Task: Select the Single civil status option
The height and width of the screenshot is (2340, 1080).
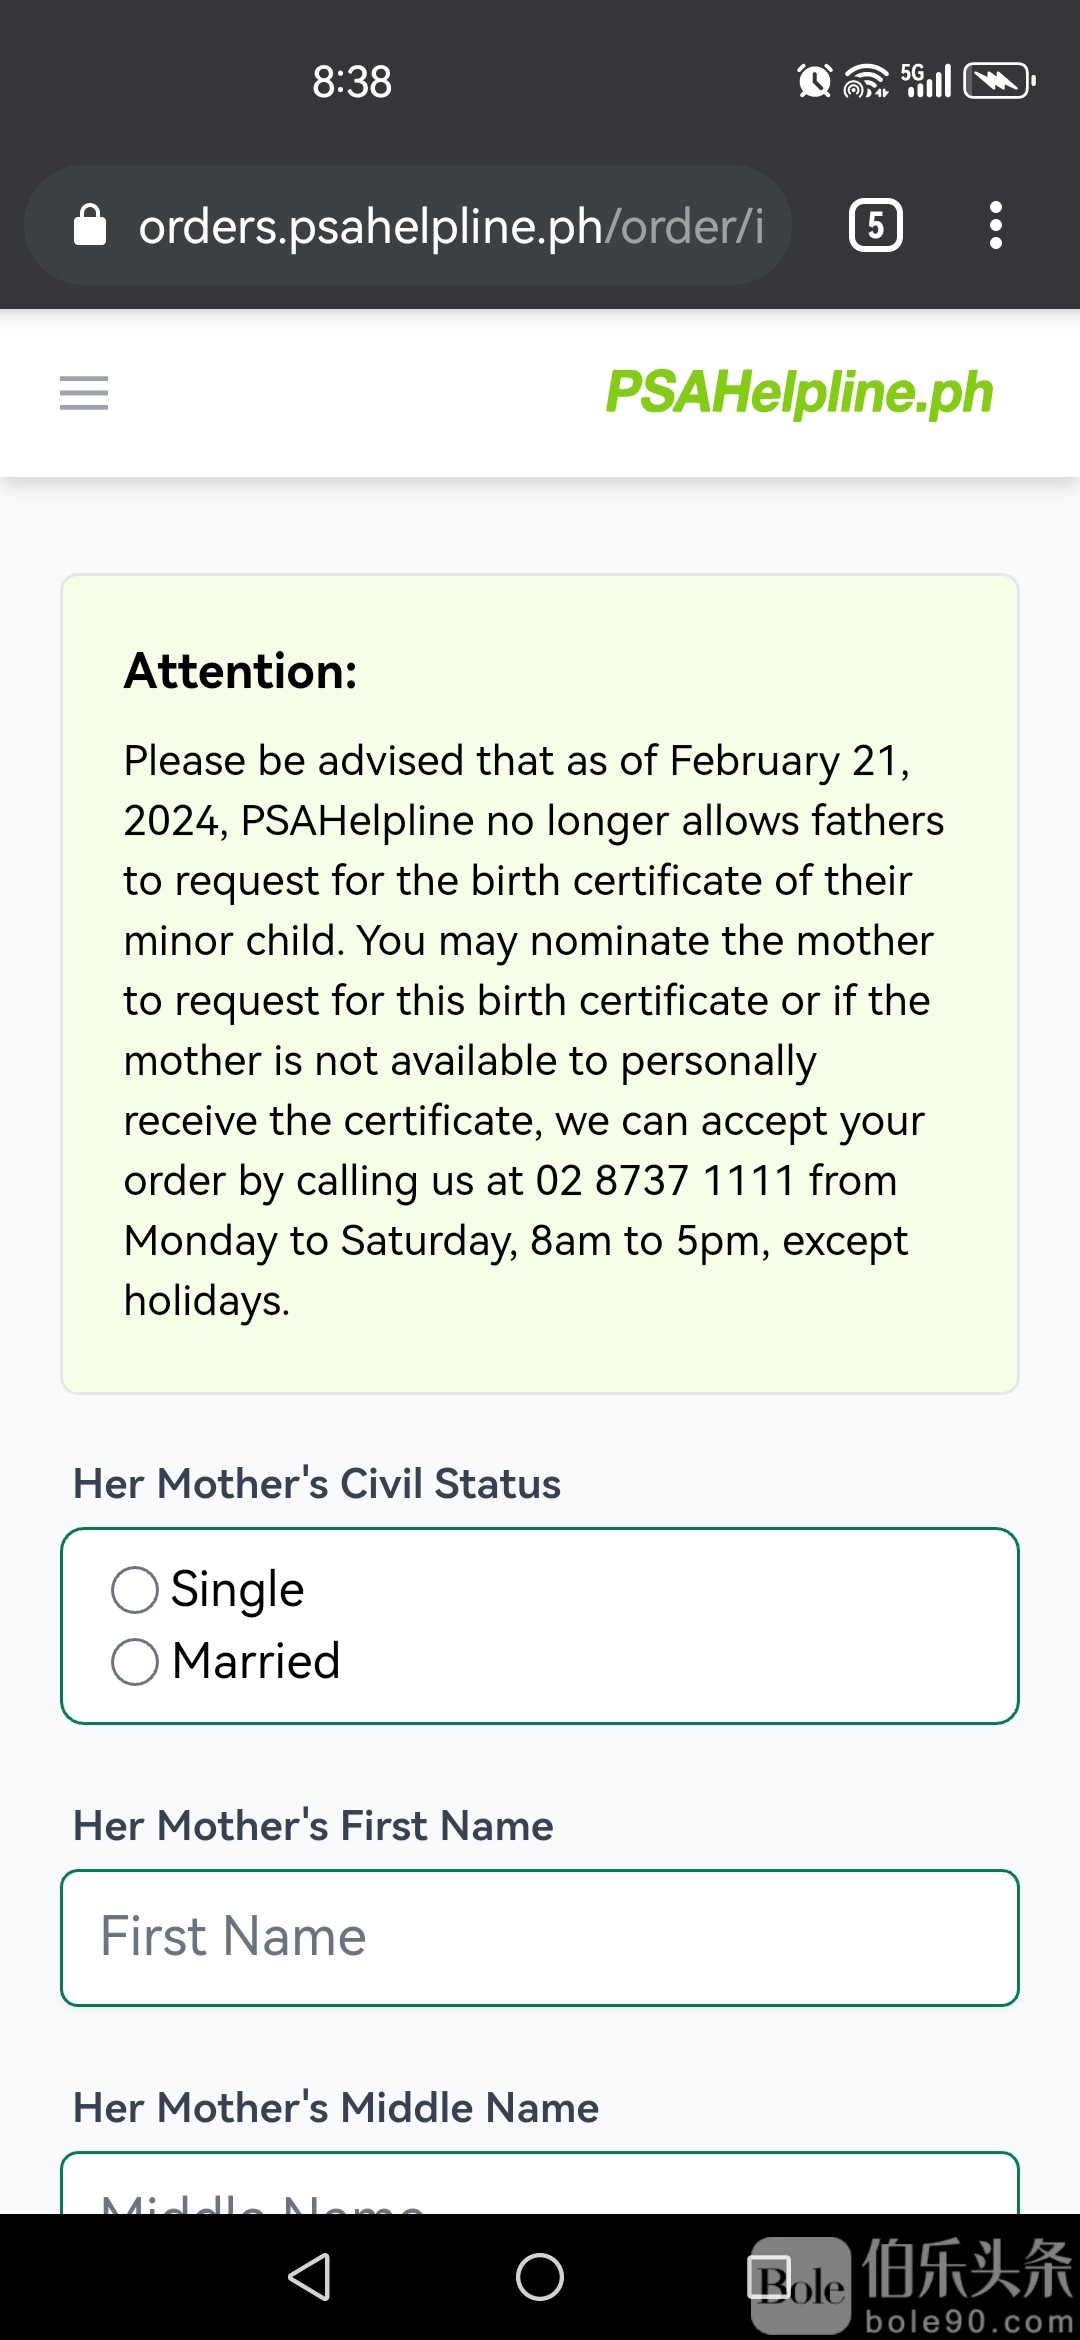Action: 135,1589
